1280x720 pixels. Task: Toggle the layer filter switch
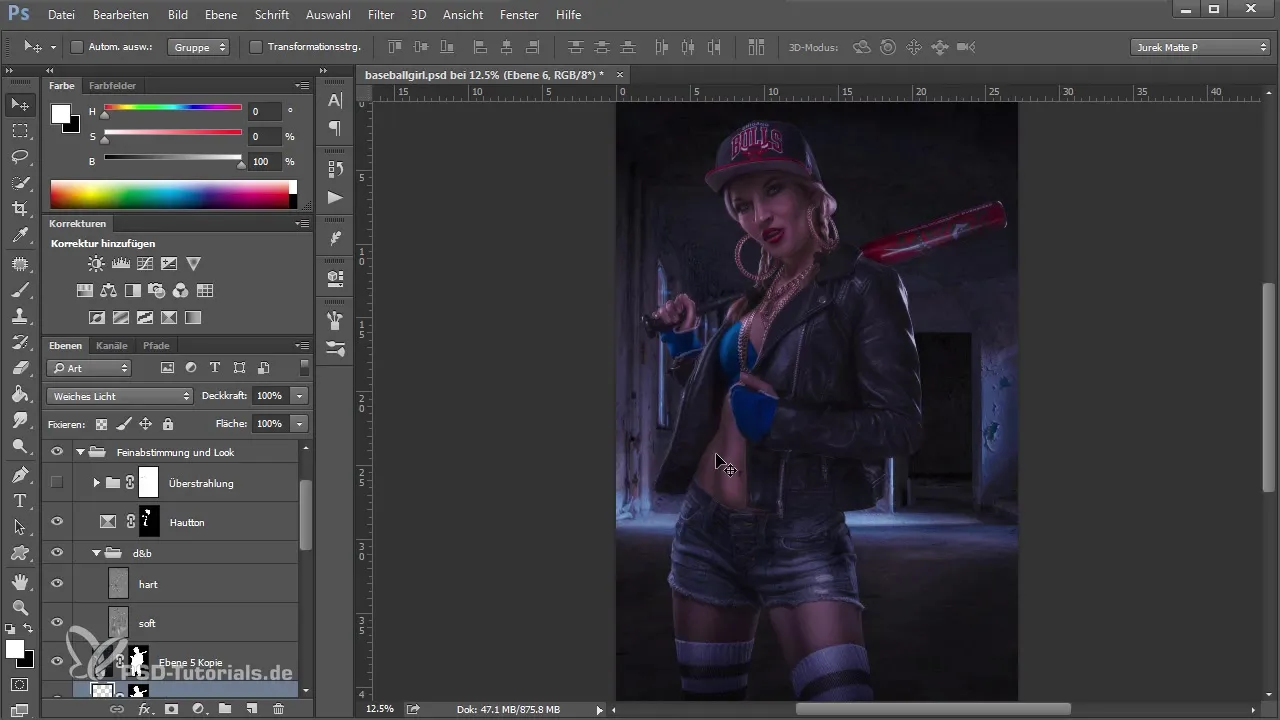coord(304,368)
